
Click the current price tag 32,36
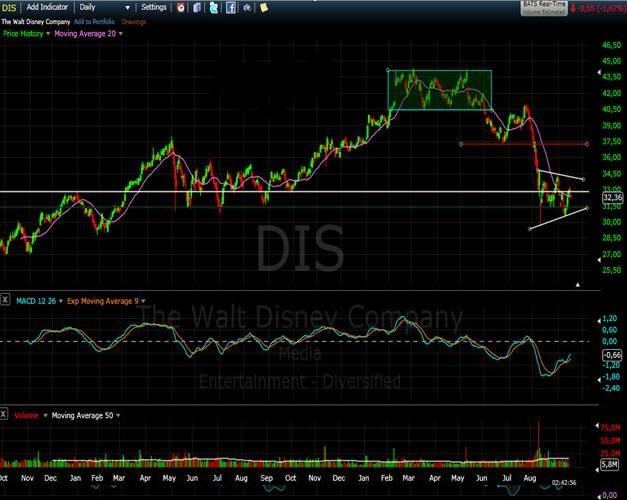(613, 197)
